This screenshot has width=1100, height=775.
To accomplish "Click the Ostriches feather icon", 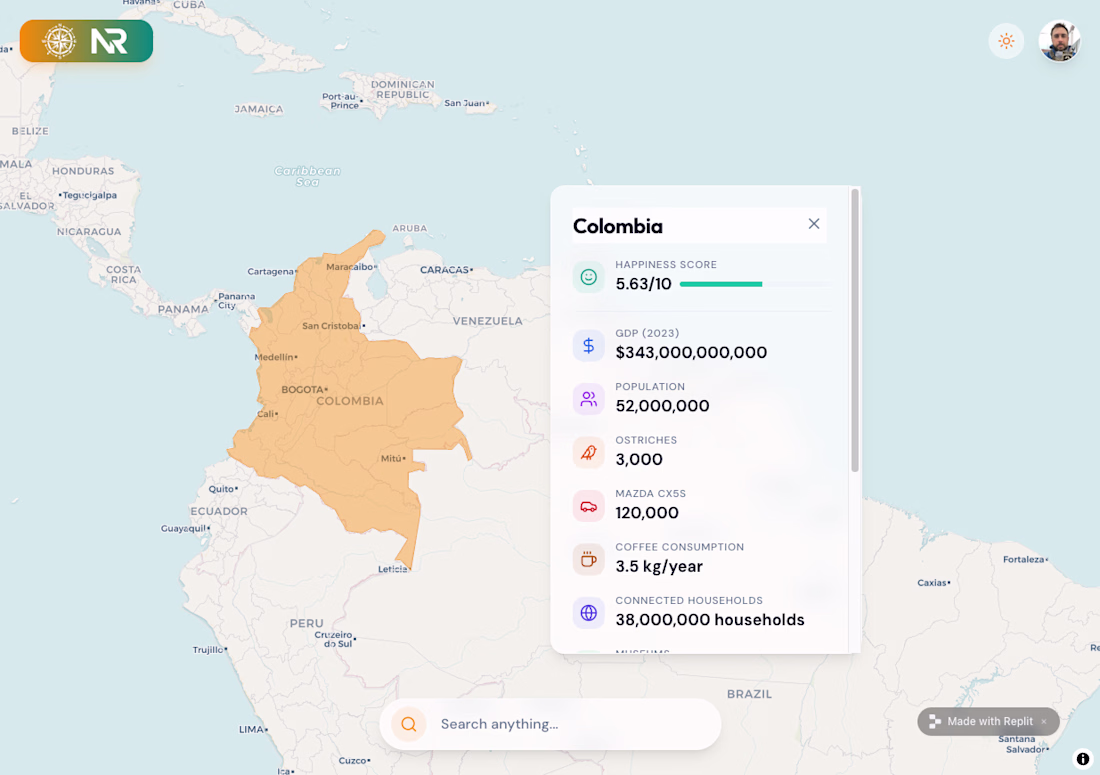I will [x=589, y=452].
